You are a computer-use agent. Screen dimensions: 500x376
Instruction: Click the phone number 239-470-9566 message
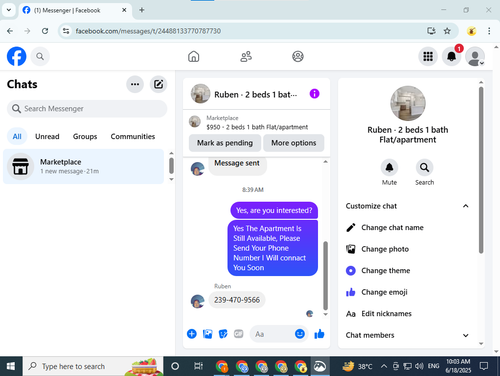pyautogui.click(x=237, y=300)
